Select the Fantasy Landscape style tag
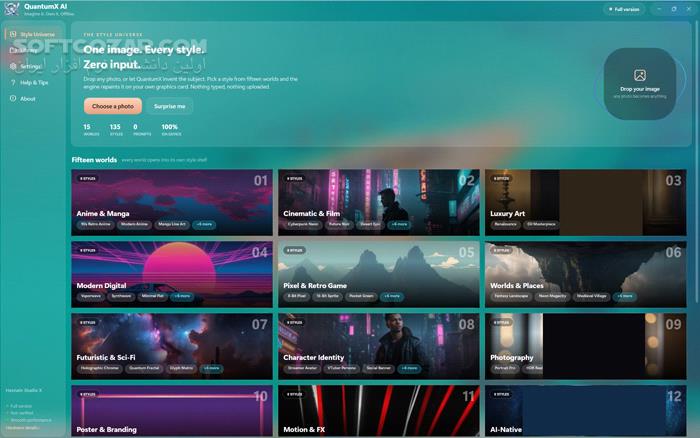This screenshot has width=700, height=438. pos(511,296)
